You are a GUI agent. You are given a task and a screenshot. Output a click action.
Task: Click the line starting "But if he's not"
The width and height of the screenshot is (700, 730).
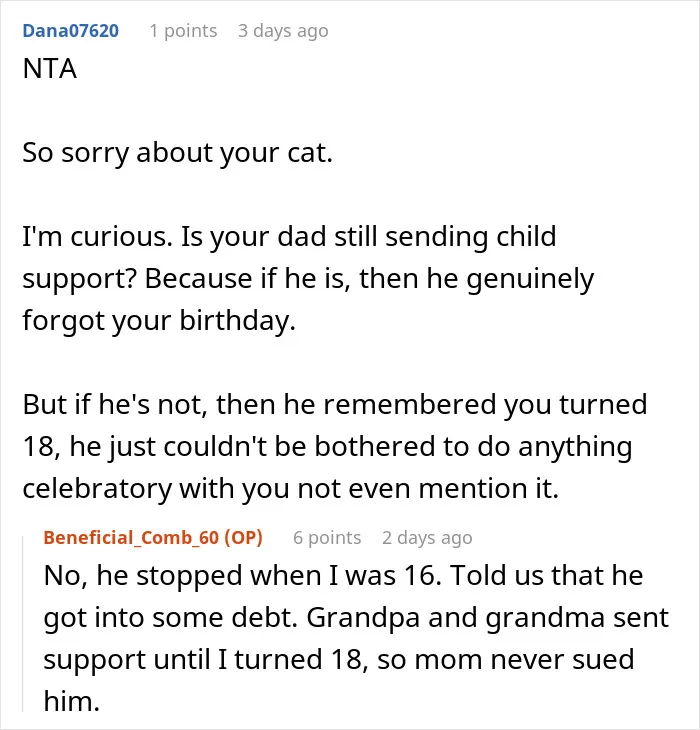click(x=335, y=404)
